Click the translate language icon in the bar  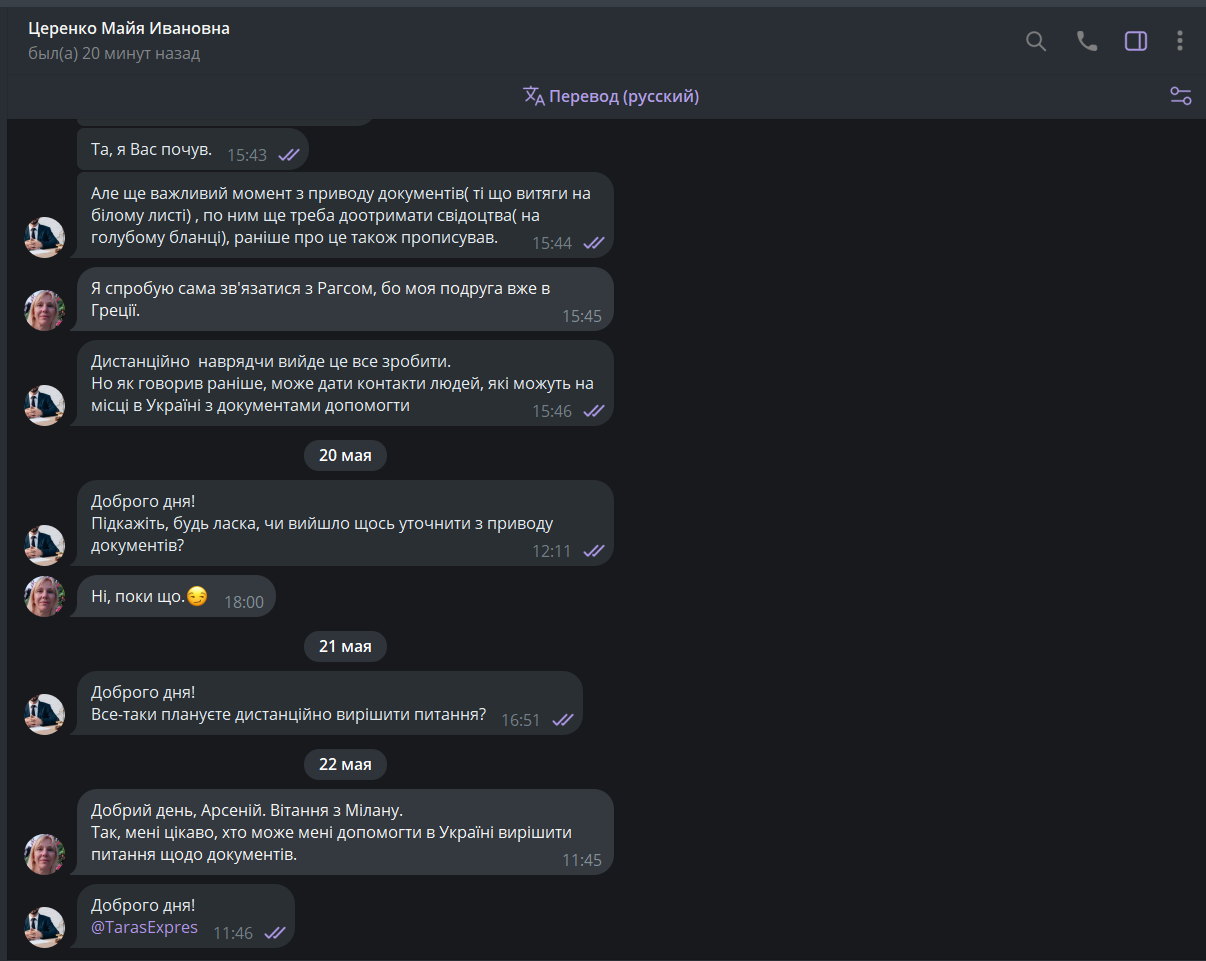pos(534,96)
